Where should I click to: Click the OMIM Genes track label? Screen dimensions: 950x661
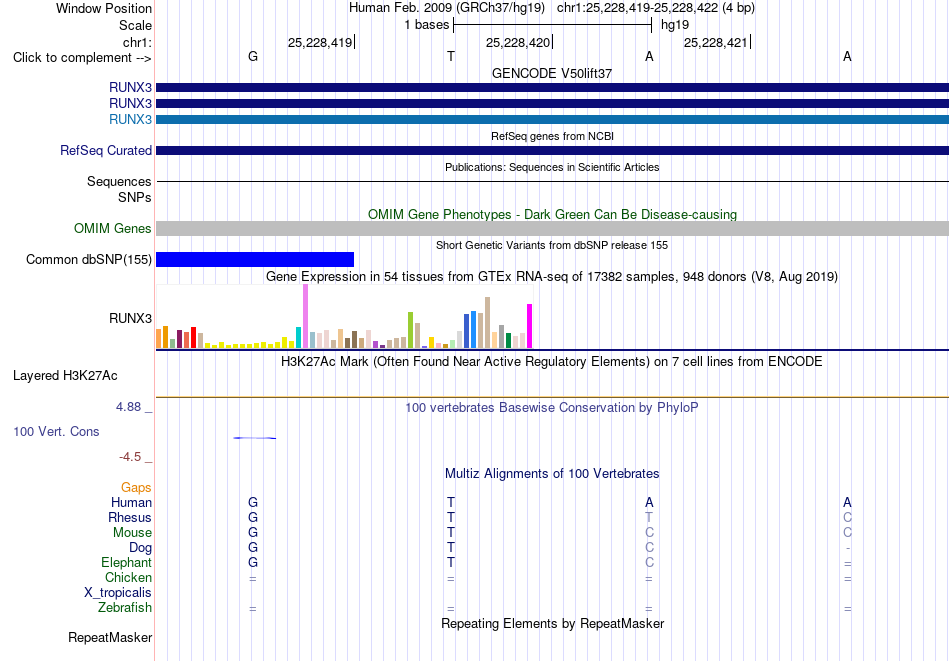pos(113,228)
